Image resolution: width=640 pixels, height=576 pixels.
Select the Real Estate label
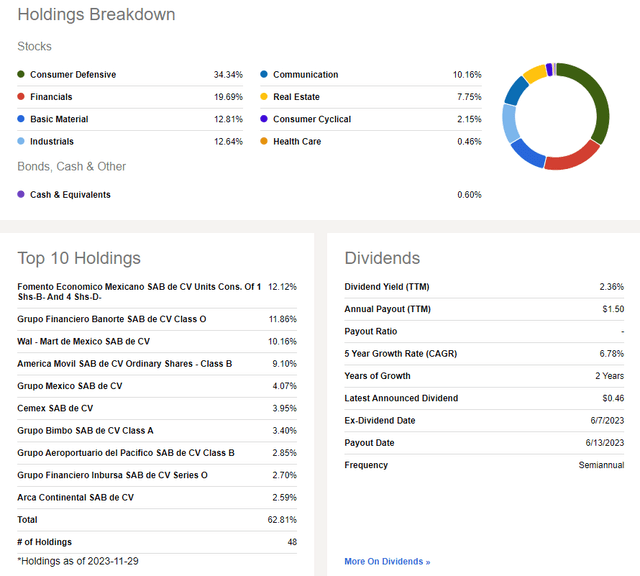pos(296,97)
